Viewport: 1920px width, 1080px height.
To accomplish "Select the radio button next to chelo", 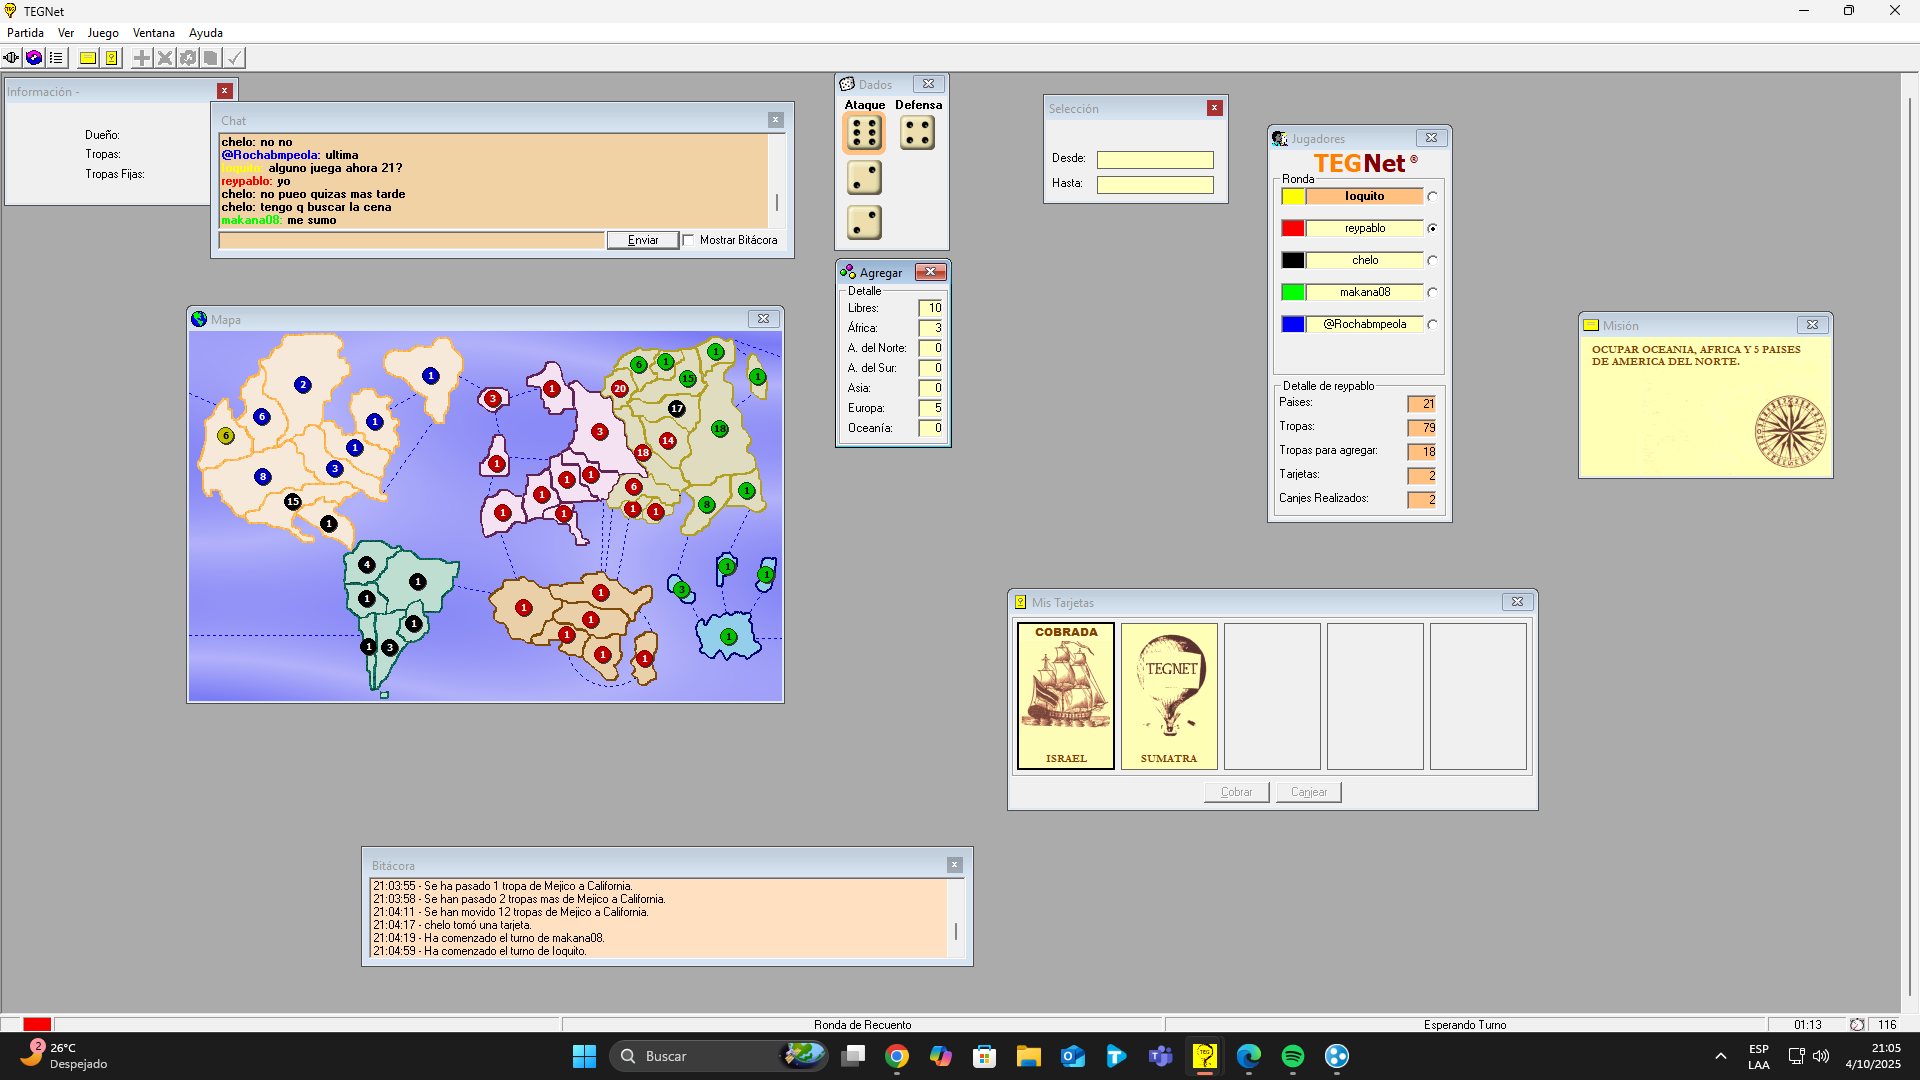I will (1432, 261).
